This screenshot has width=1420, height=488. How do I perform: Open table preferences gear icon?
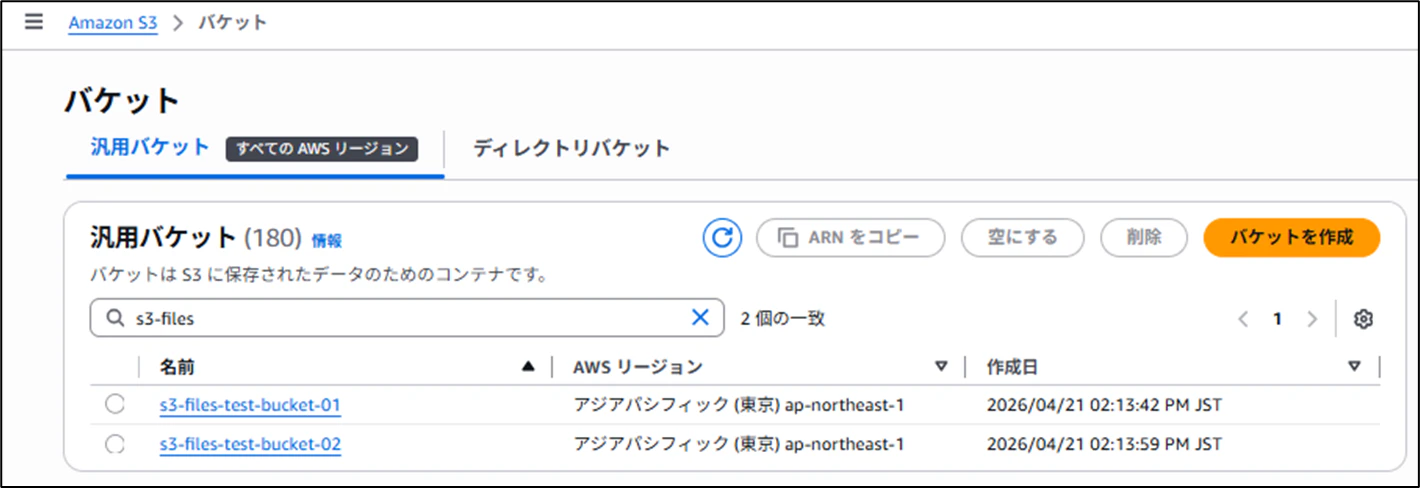click(x=1363, y=319)
